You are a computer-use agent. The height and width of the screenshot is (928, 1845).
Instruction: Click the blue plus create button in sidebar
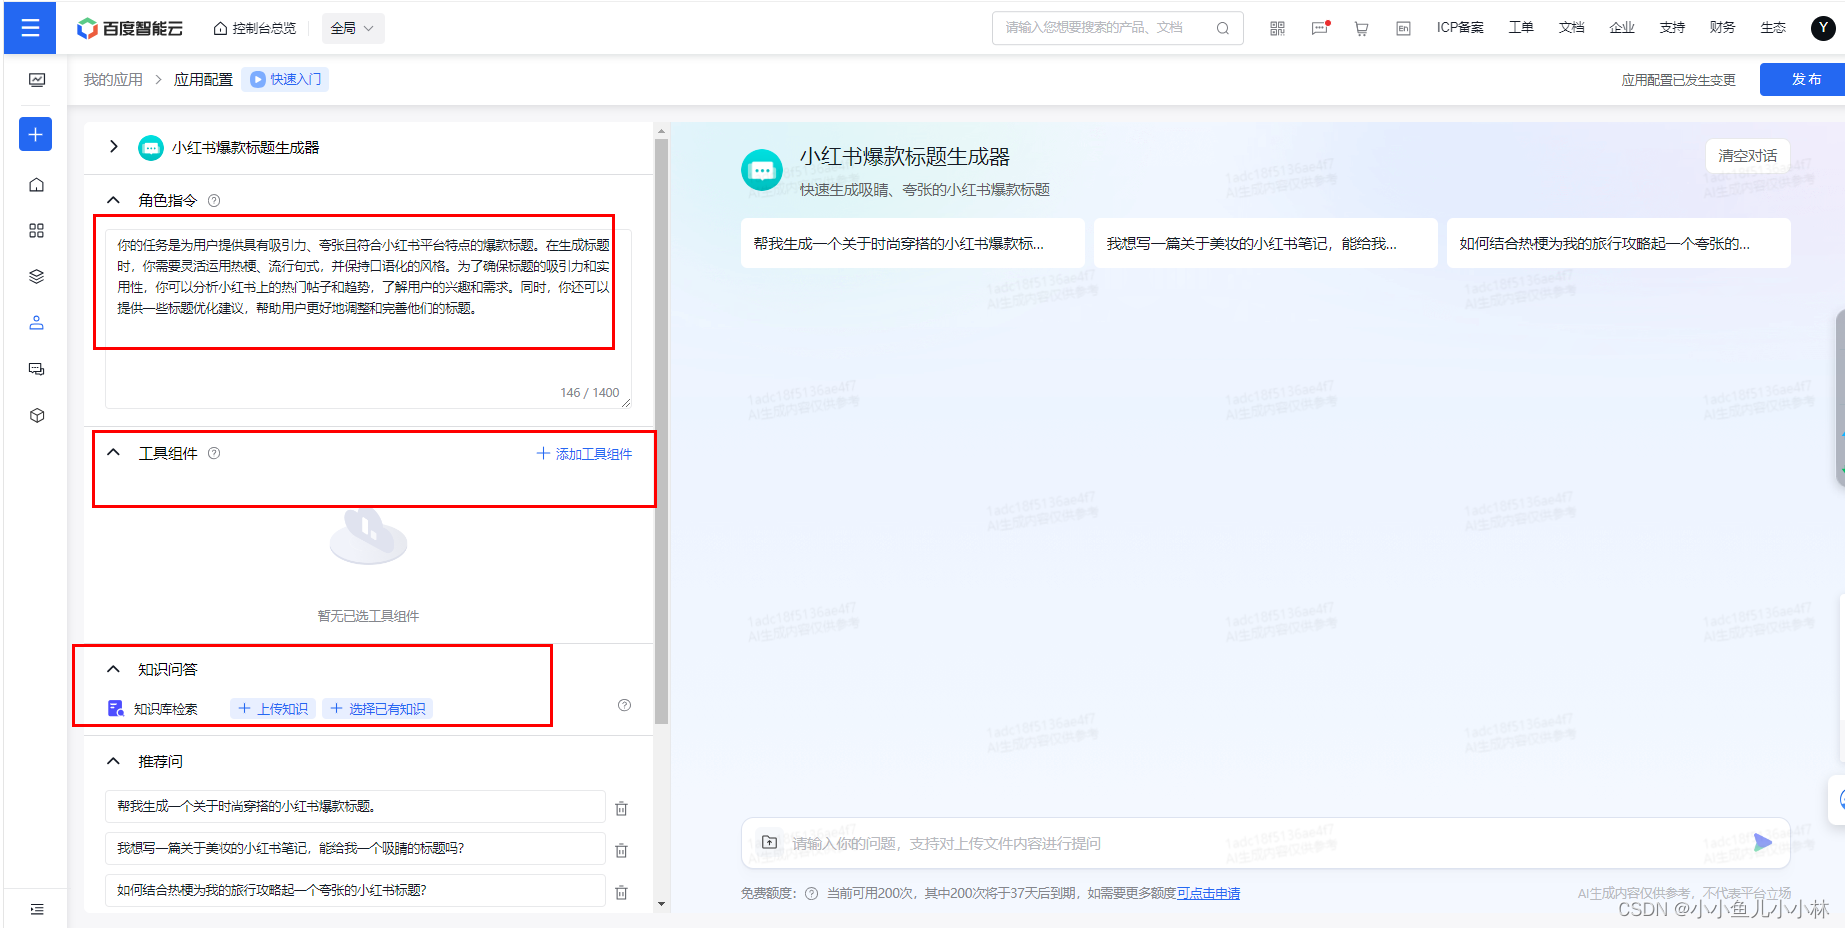35,134
